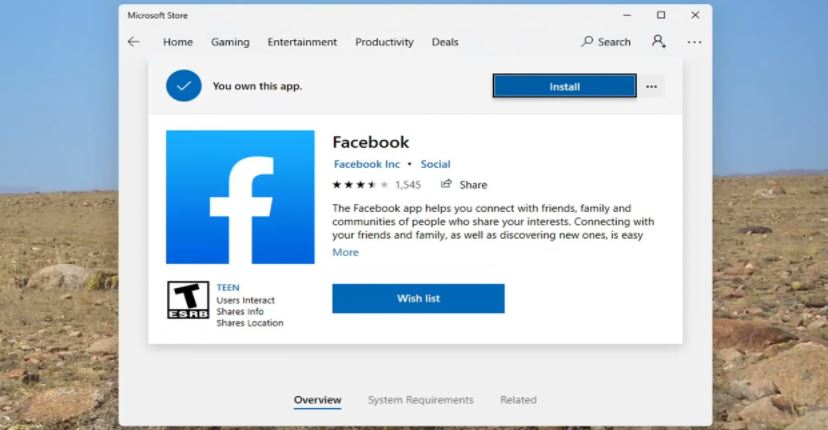This screenshot has height=430, width=828.
Task: Click the 'Shares Info' rating descriptor
Action: point(240,312)
